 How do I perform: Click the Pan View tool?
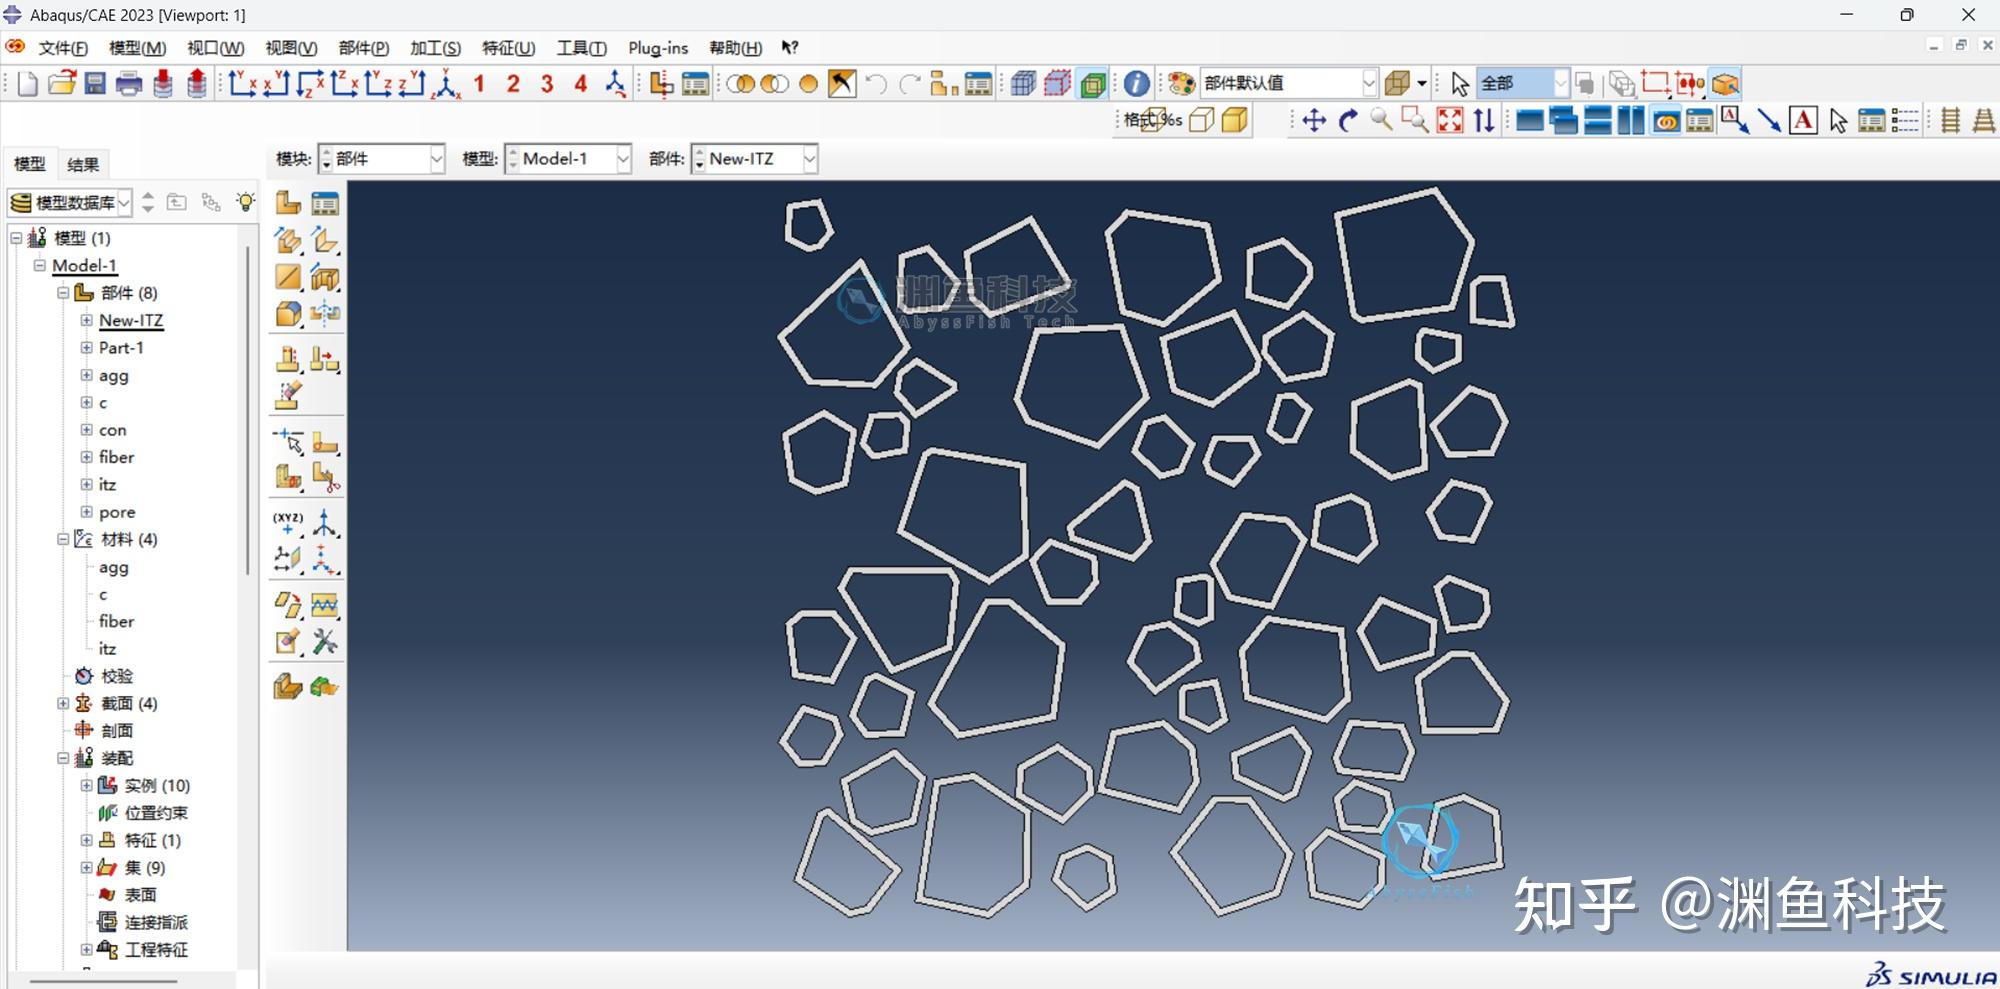1314,121
